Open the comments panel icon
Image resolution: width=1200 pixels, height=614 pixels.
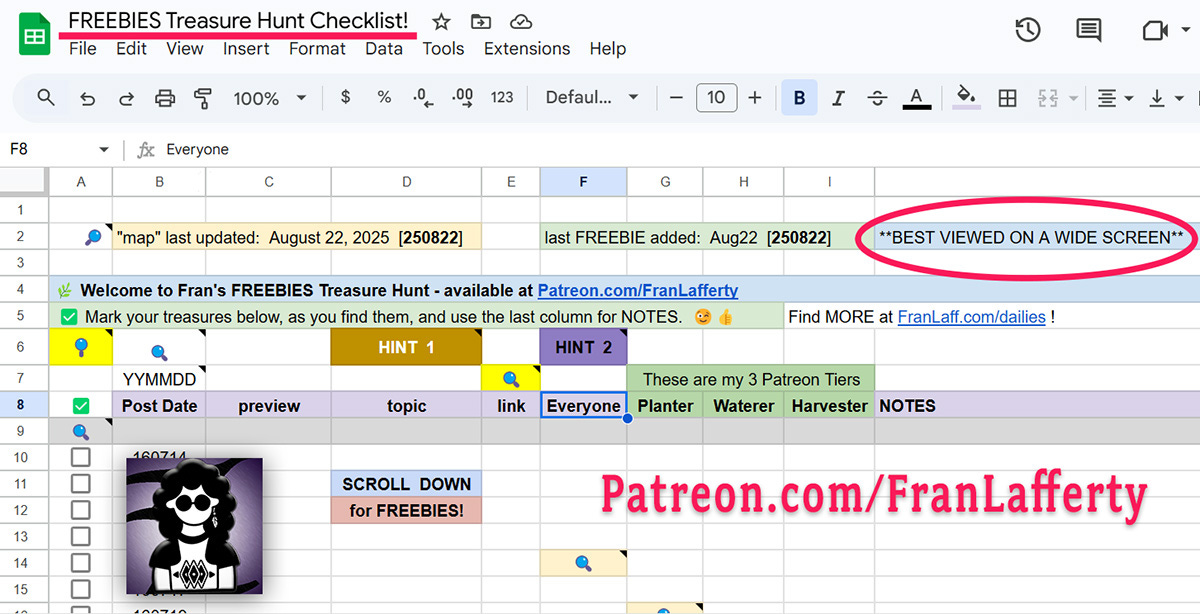click(1089, 30)
